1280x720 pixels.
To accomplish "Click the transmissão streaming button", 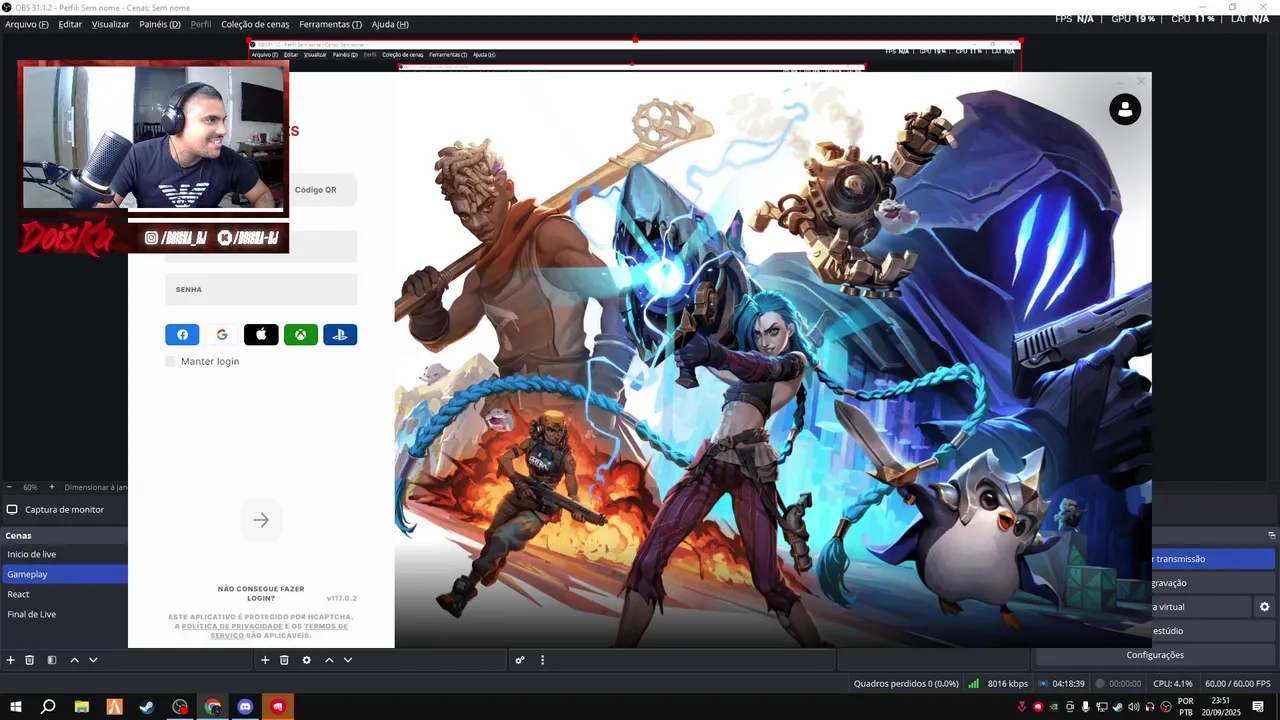I will (1213, 559).
